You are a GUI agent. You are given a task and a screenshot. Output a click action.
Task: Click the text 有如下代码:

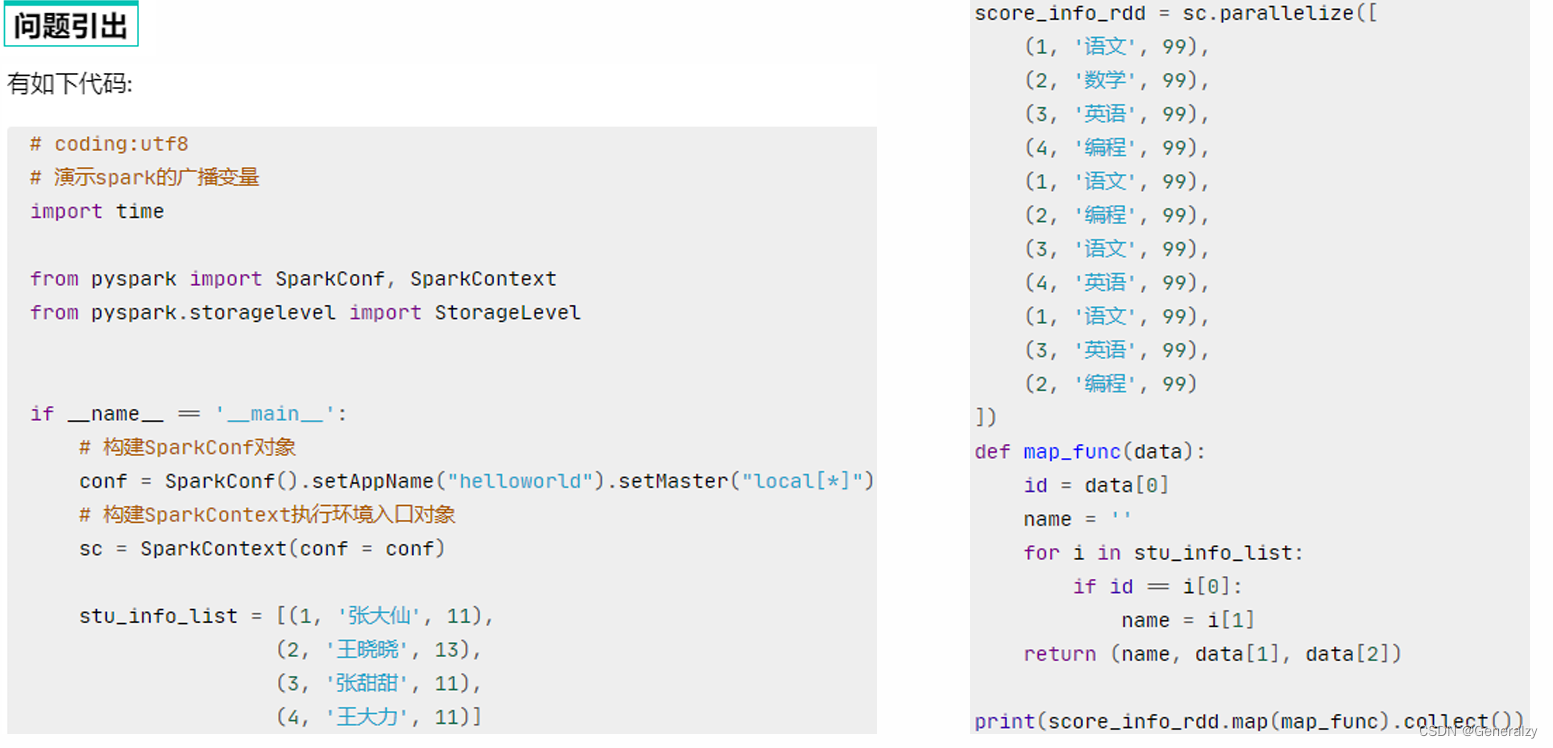70,84
